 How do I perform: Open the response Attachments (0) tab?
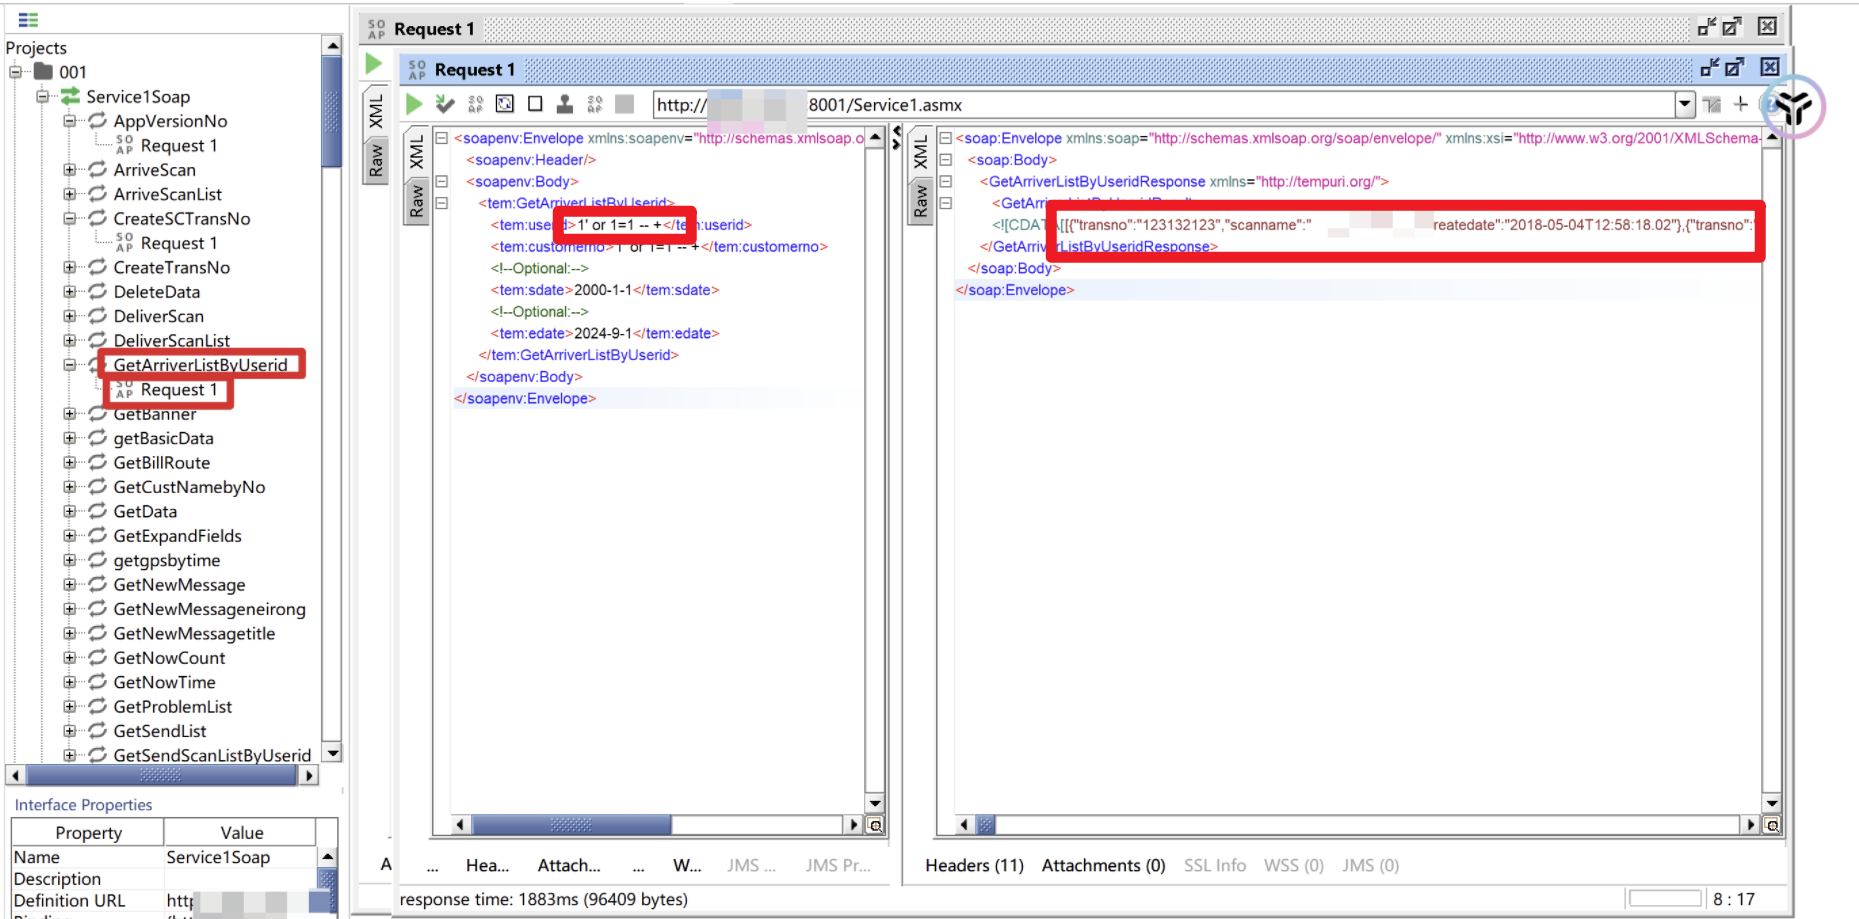(x=1103, y=866)
